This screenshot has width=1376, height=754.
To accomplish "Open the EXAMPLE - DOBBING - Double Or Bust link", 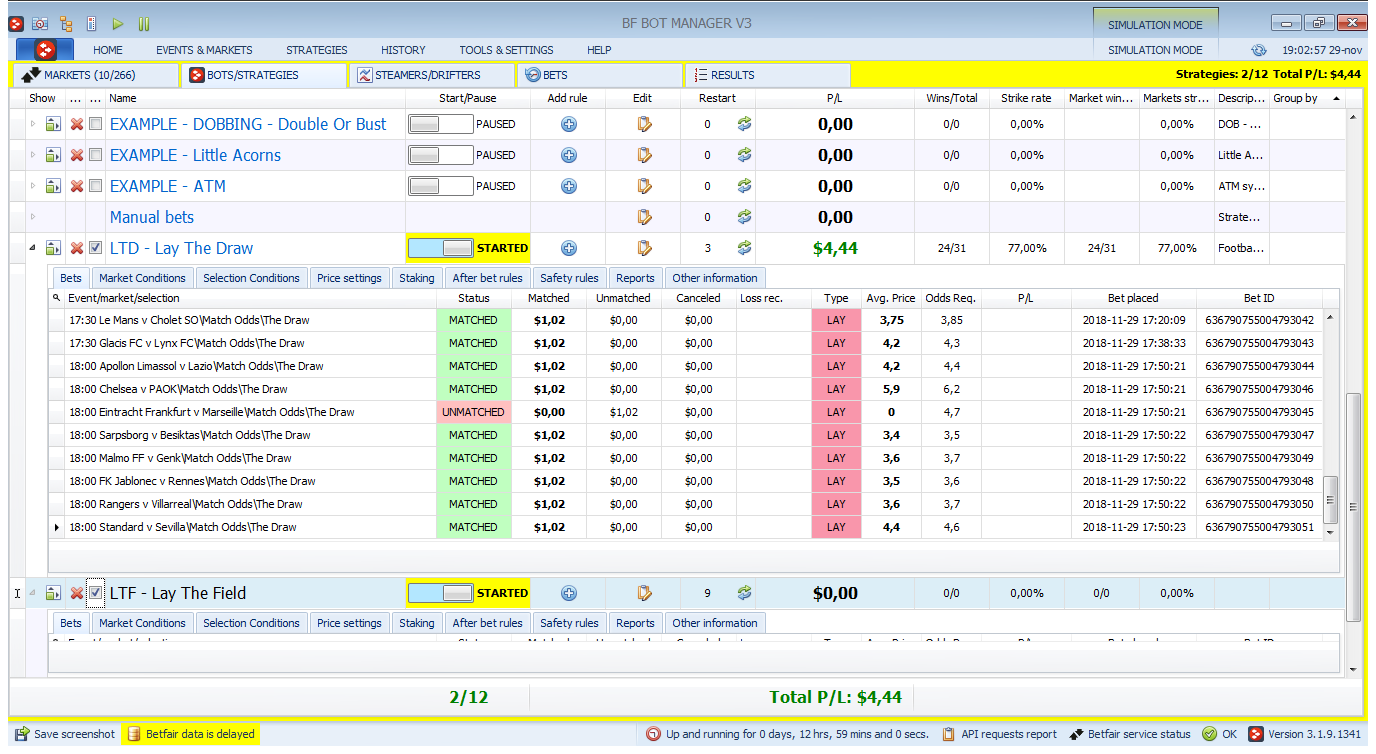I will click(248, 124).
